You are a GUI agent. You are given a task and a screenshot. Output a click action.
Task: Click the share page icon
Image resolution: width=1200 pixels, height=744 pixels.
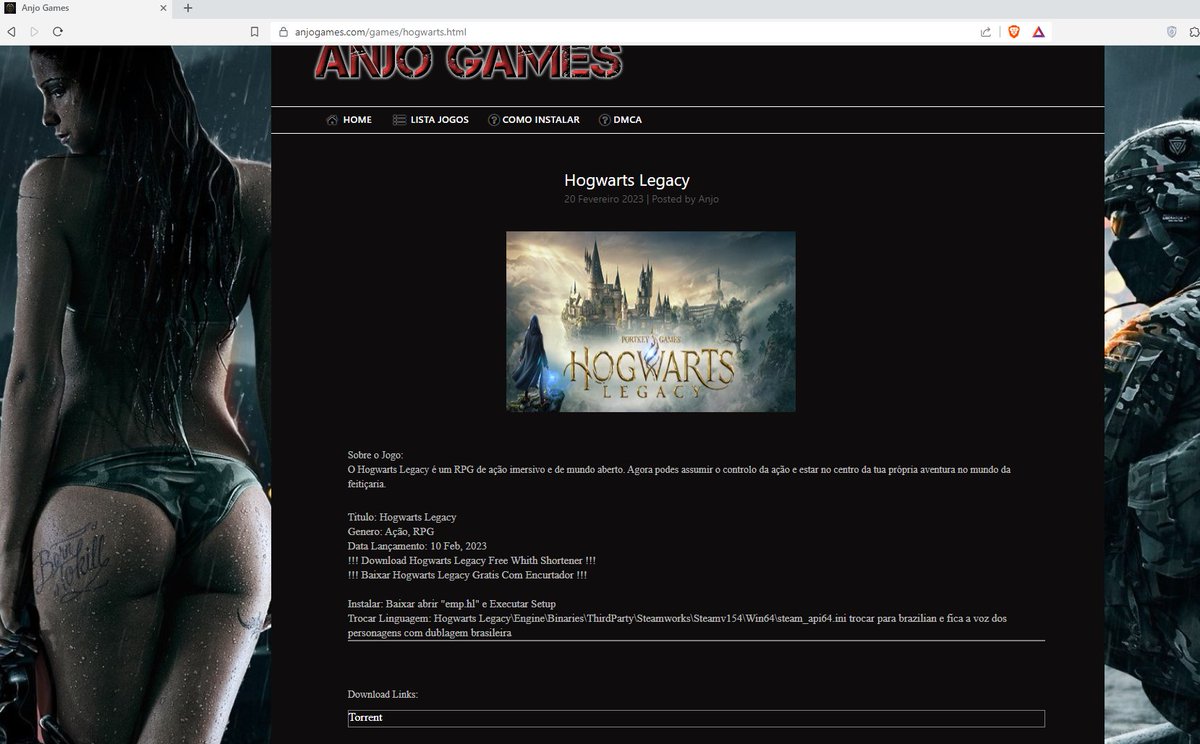pyautogui.click(x=986, y=32)
